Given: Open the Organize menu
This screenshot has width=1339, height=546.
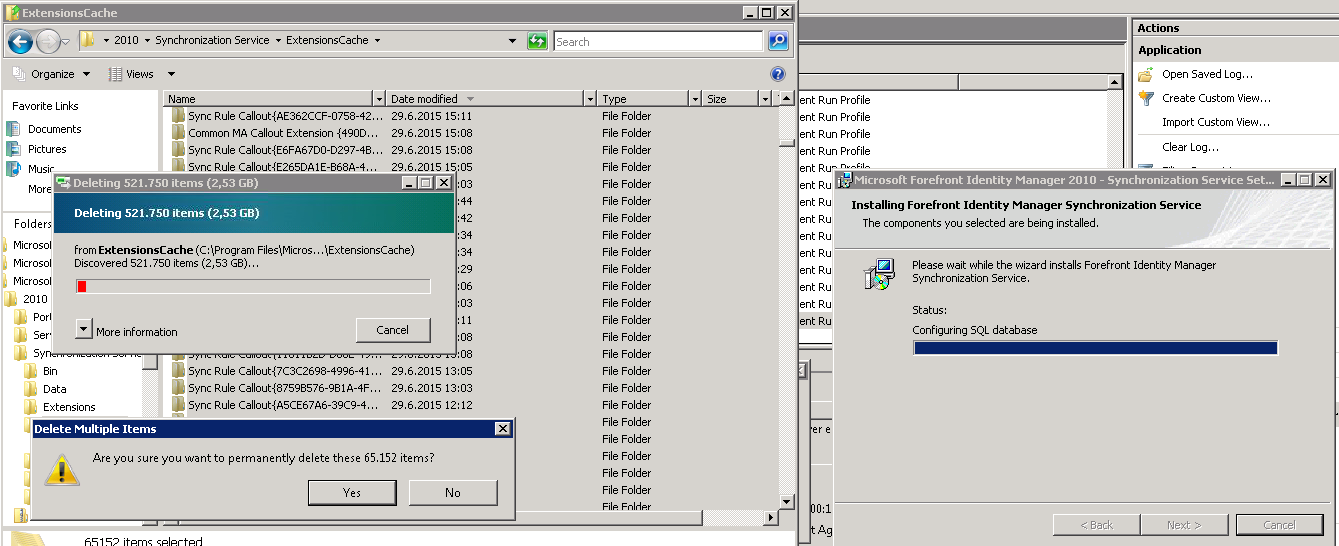Looking at the screenshot, I should click(51, 74).
